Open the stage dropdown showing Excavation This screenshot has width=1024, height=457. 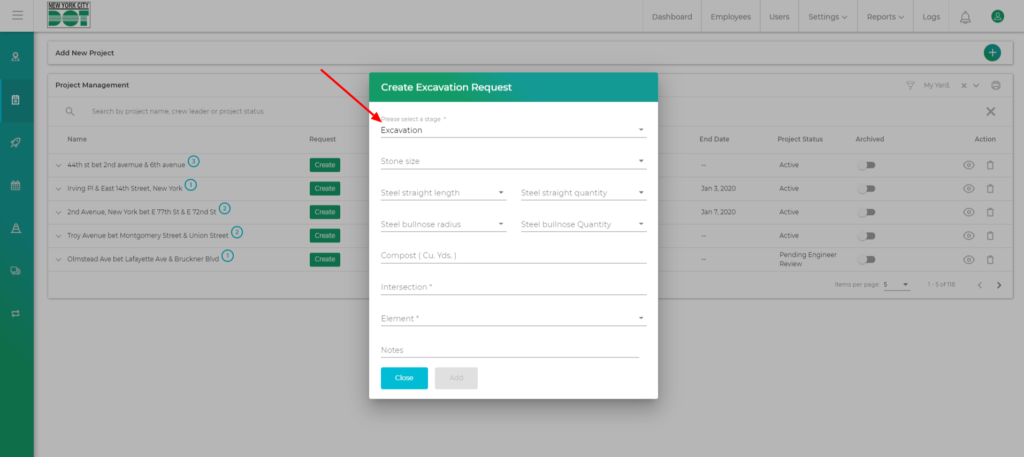tap(512, 130)
